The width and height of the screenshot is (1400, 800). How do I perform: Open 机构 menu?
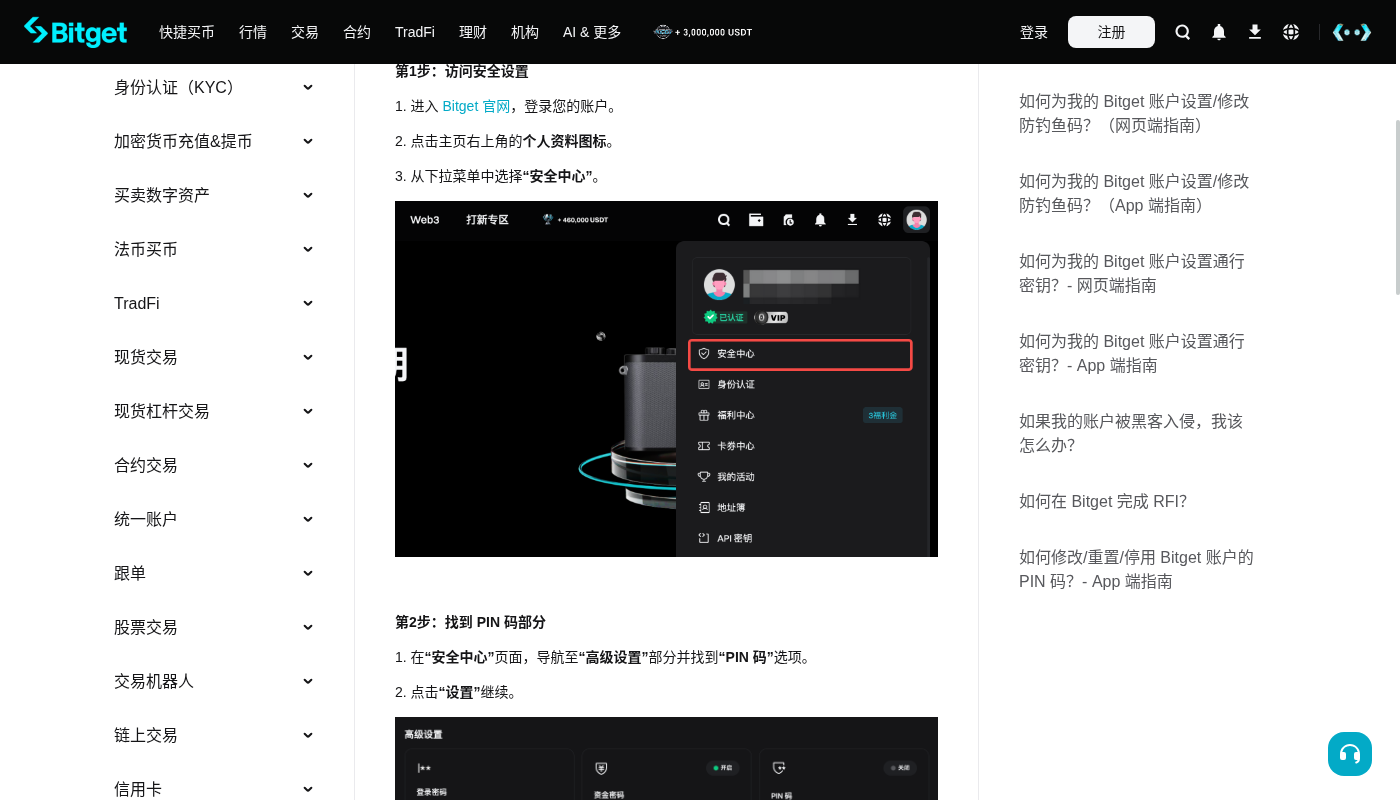pos(525,32)
